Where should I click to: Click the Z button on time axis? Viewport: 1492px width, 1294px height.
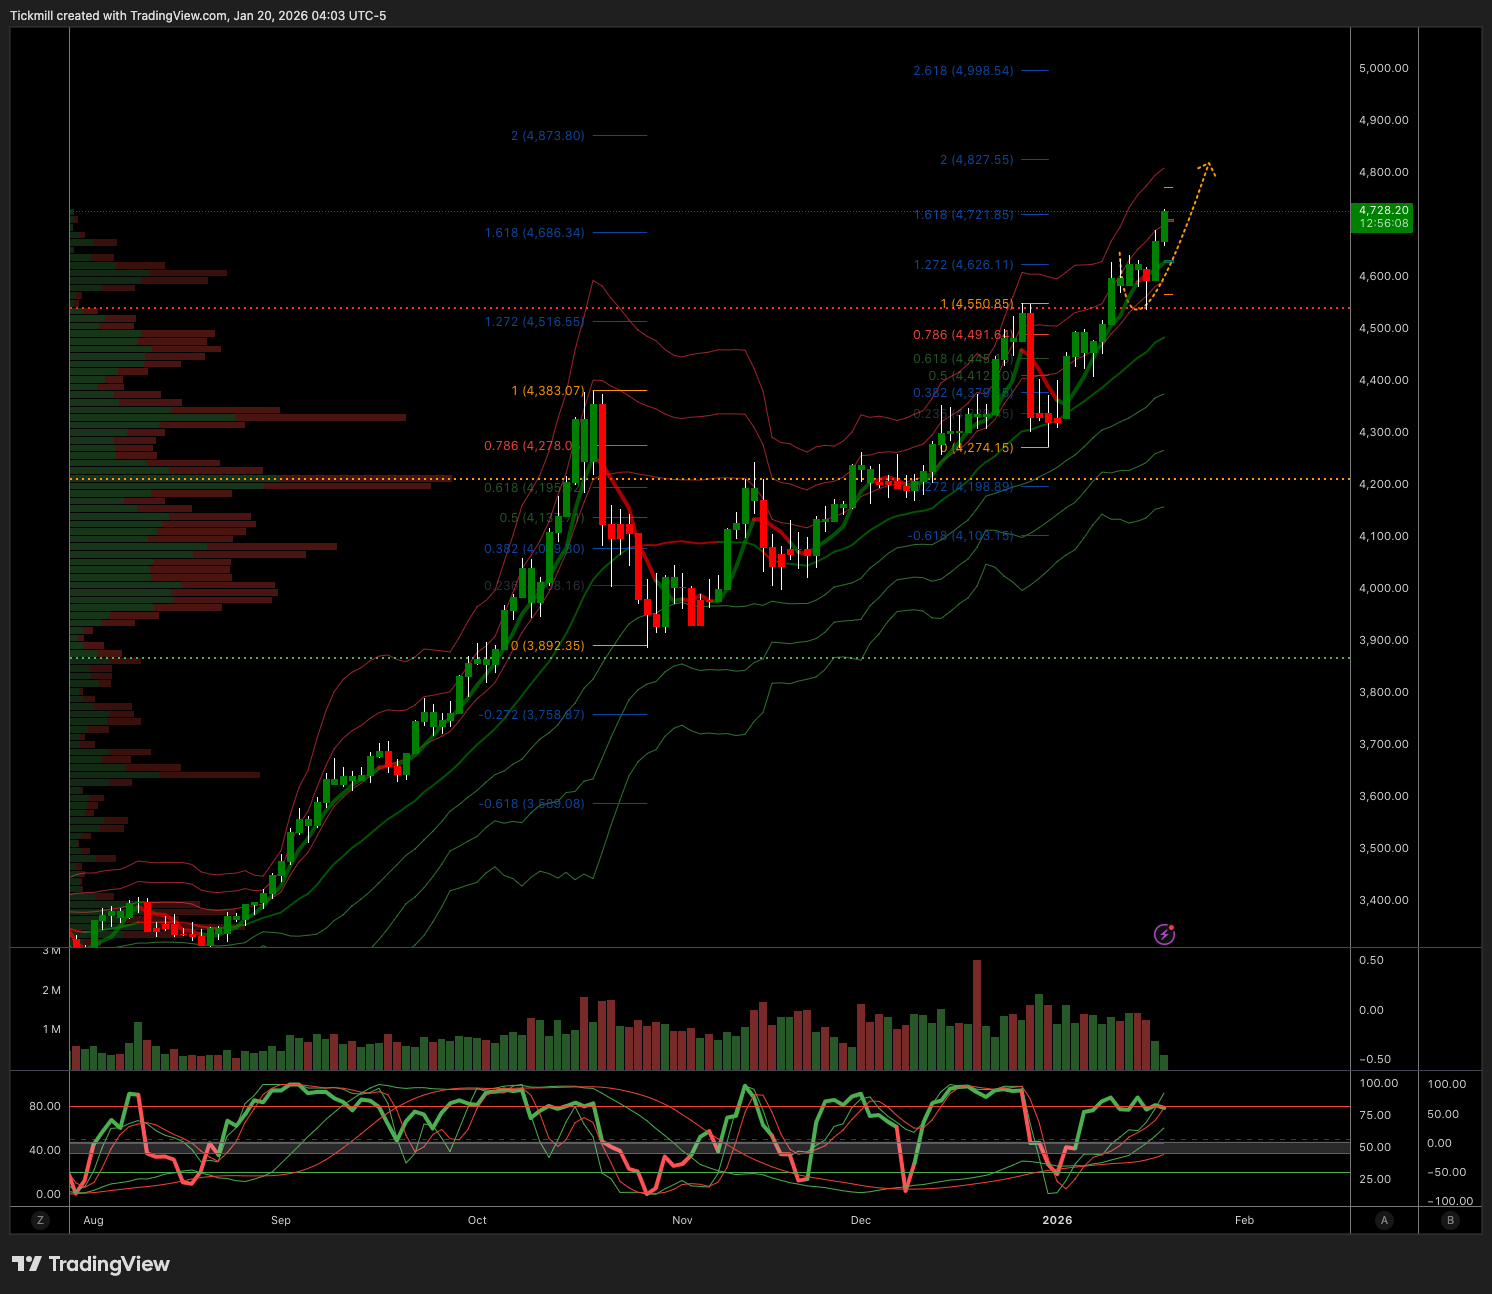coord(40,1220)
